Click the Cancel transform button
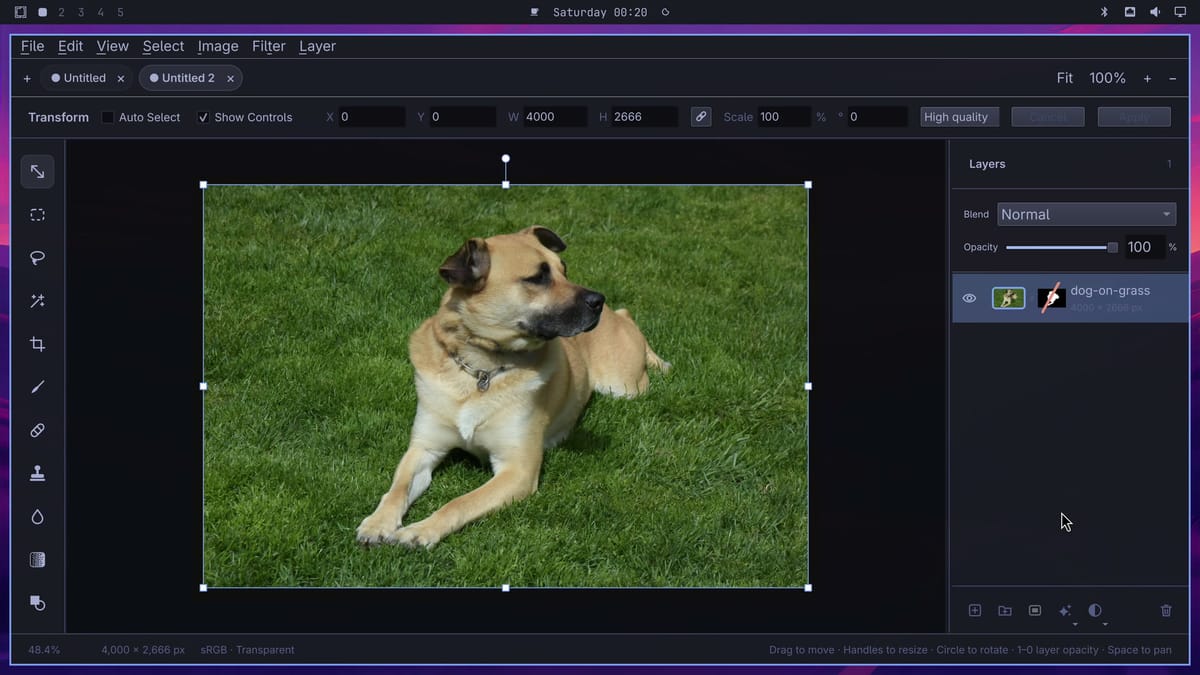Screen dimensions: 1200x675 [x=1048, y=117]
